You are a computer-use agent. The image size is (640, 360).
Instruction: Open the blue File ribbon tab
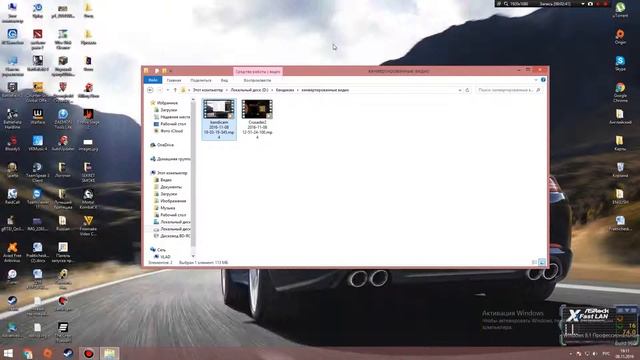tap(153, 80)
